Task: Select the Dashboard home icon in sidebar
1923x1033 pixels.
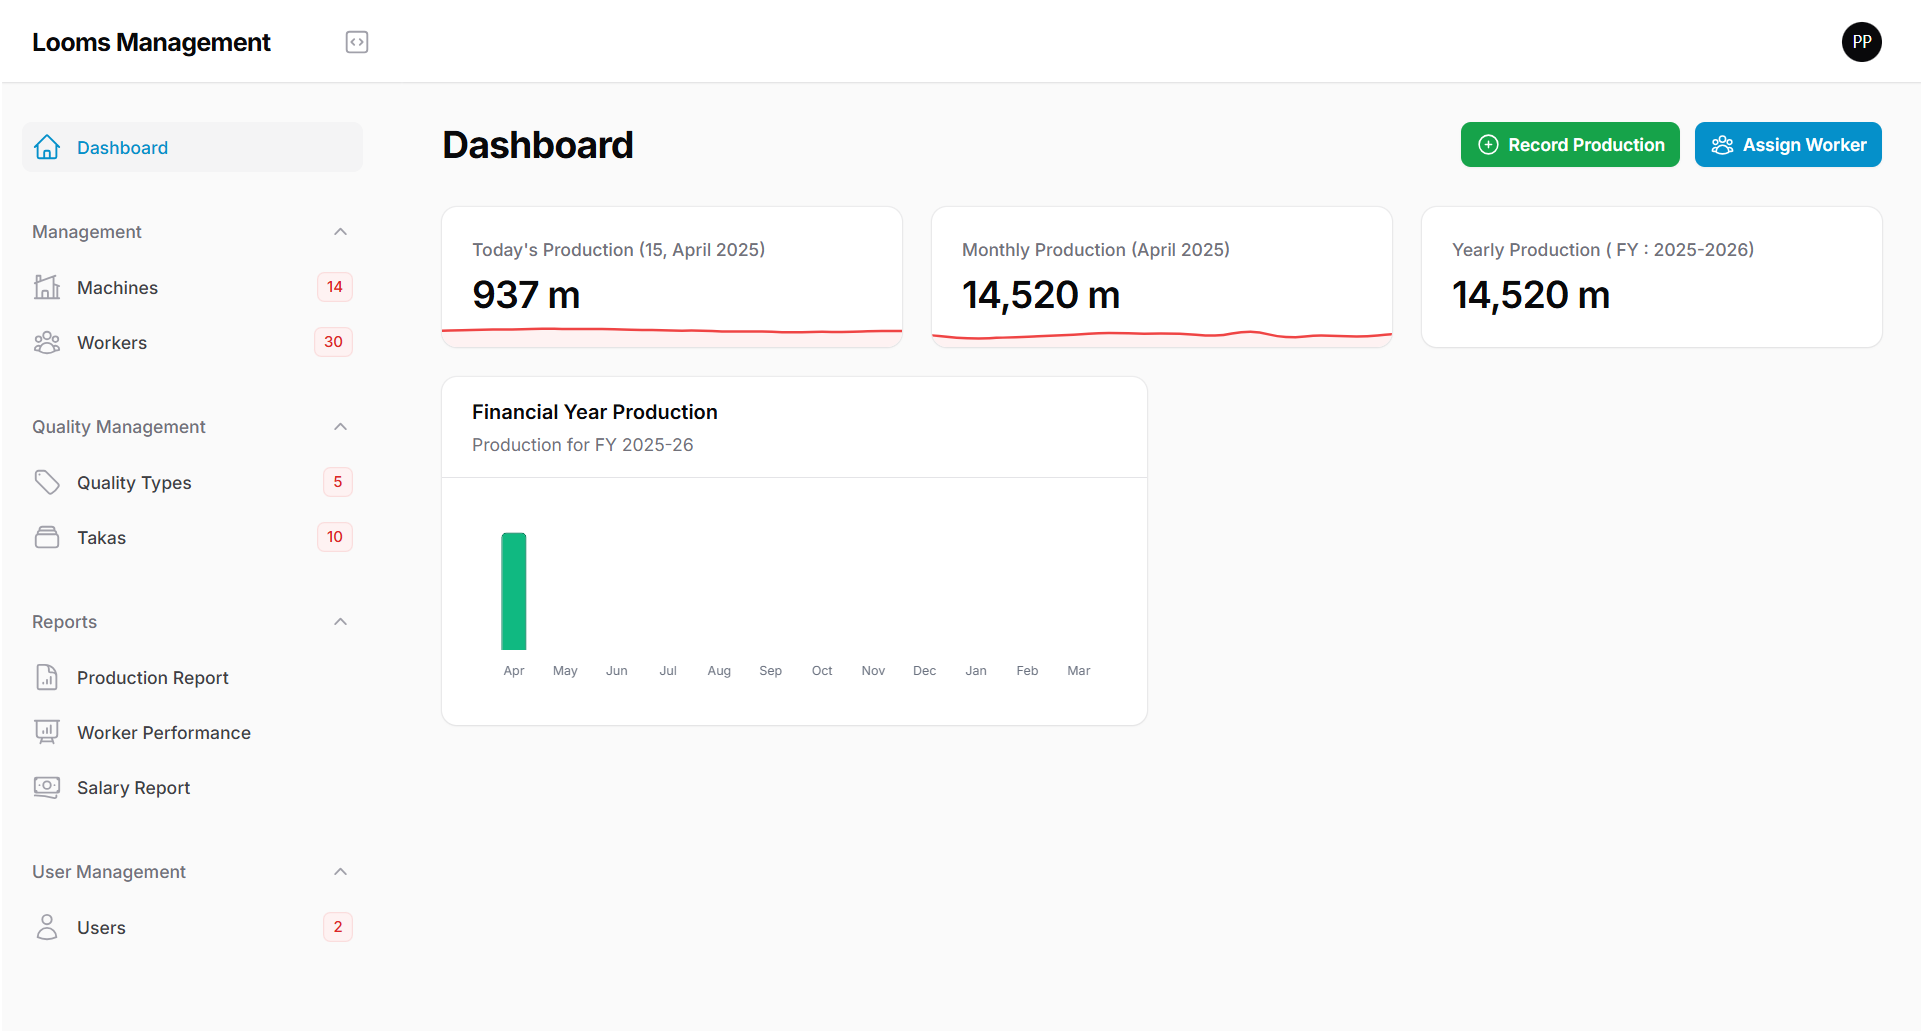Action: click(x=47, y=147)
